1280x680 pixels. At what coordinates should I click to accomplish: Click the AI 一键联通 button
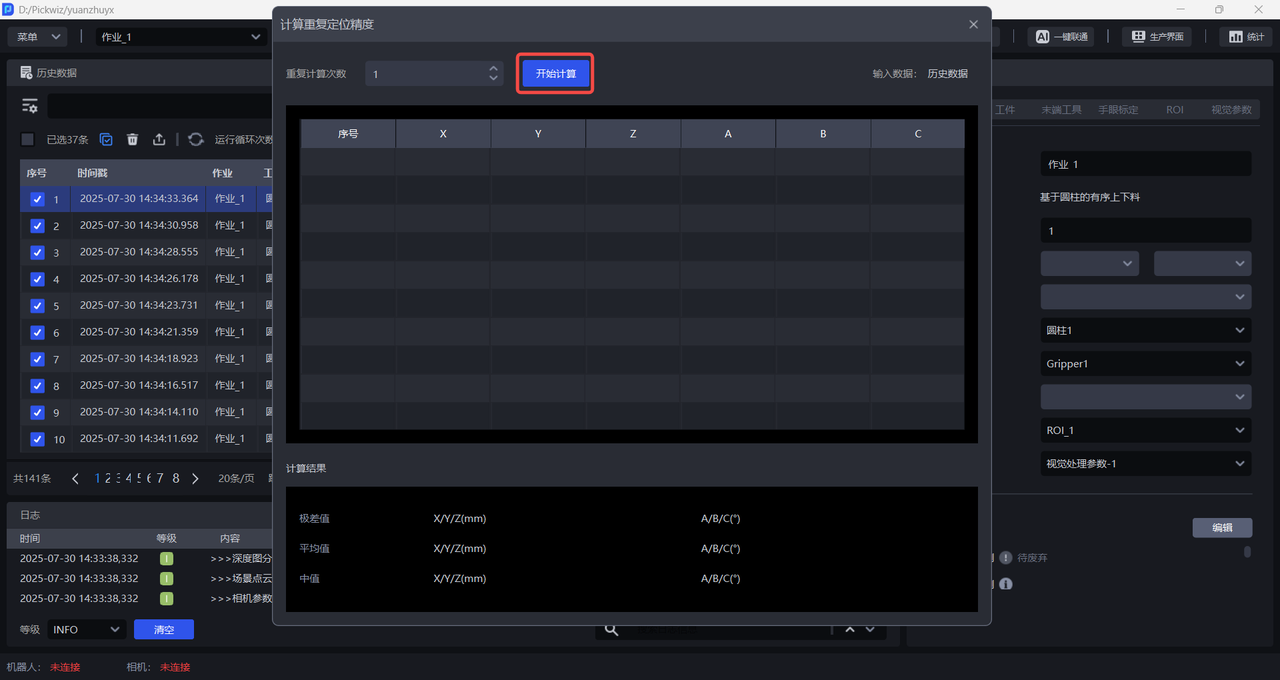(1062, 37)
